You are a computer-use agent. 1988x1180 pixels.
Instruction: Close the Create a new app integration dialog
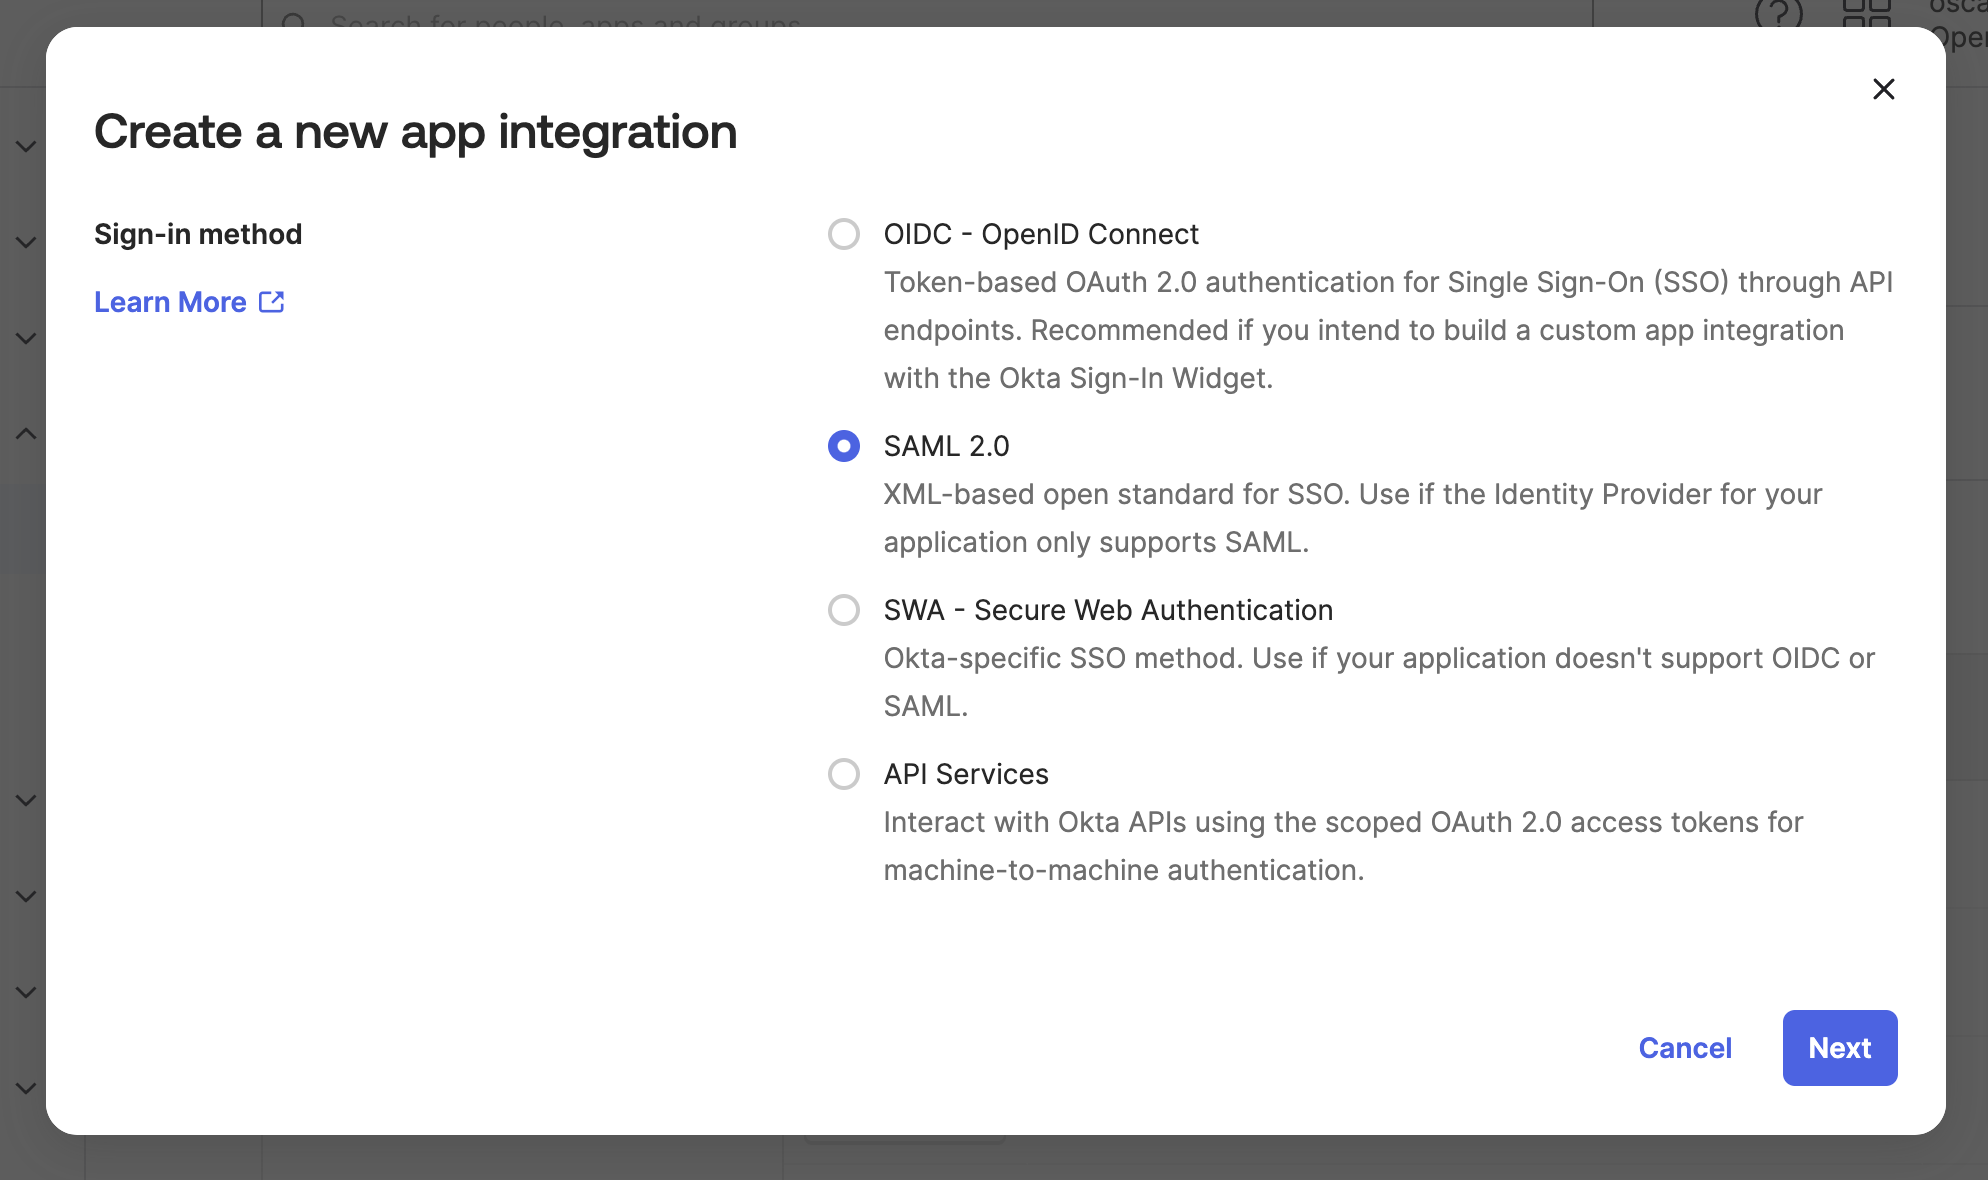click(x=1883, y=89)
